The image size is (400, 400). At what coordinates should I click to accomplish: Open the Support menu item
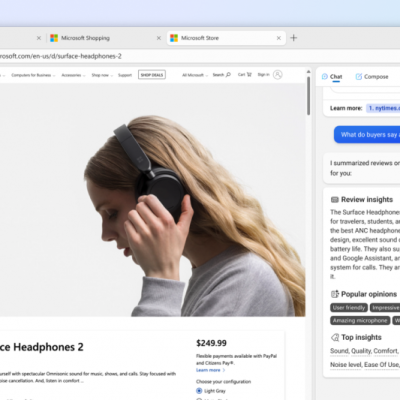(x=125, y=75)
